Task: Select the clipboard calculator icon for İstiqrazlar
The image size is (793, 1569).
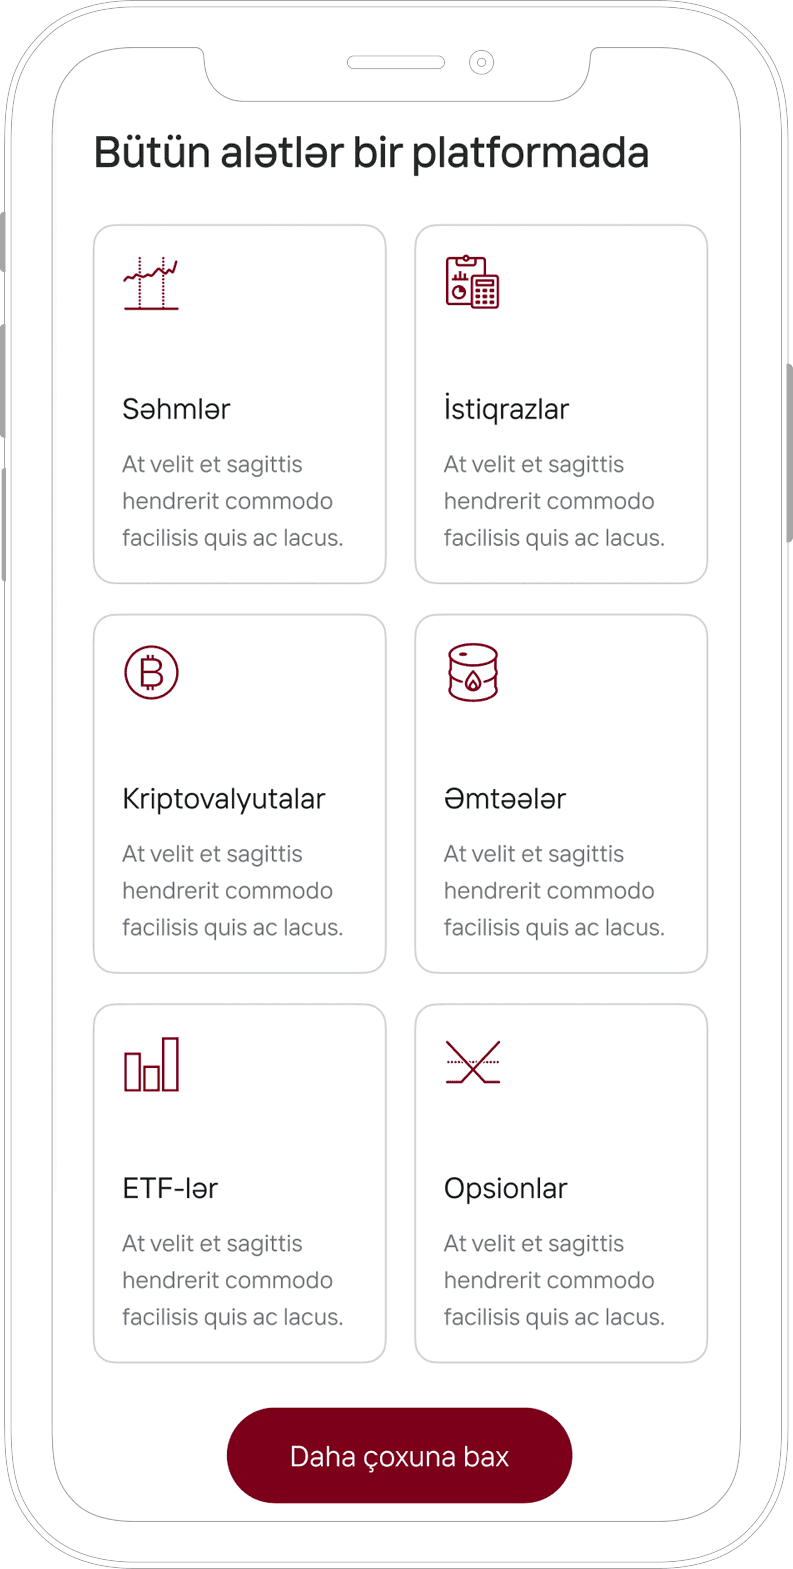Action: click(x=472, y=283)
